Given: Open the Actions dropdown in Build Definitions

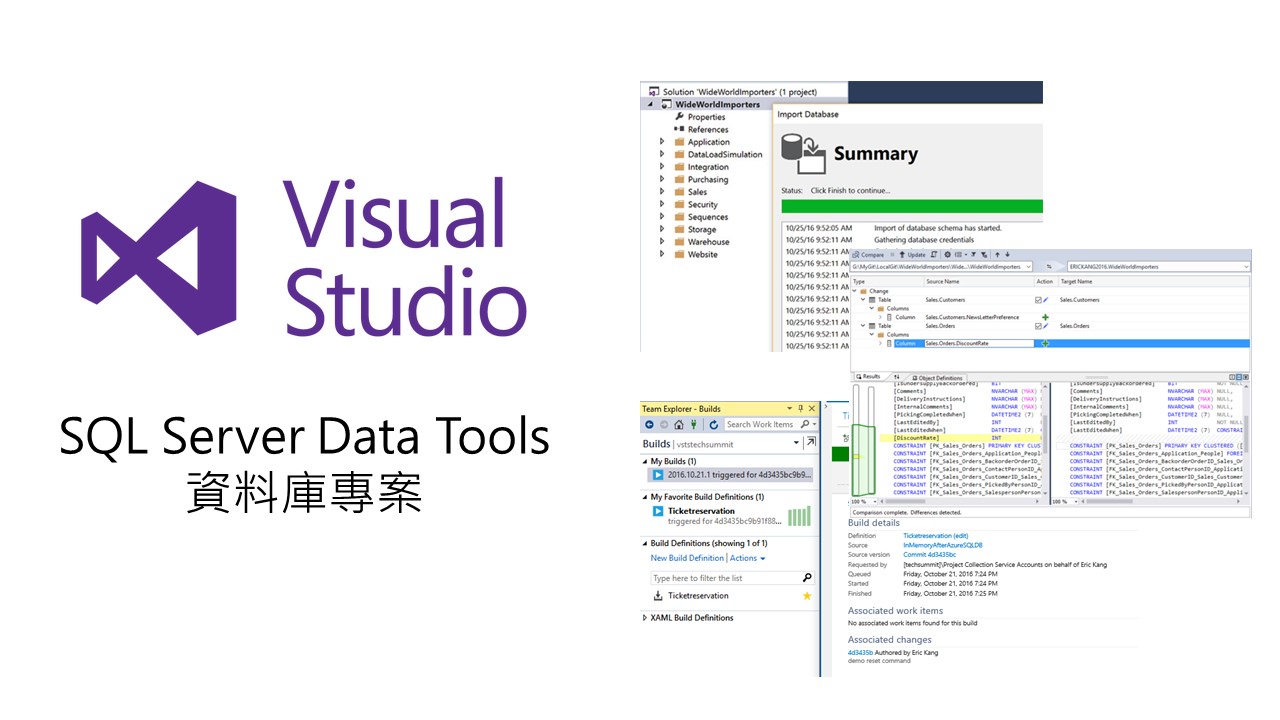Looking at the screenshot, I should point(747,558).
